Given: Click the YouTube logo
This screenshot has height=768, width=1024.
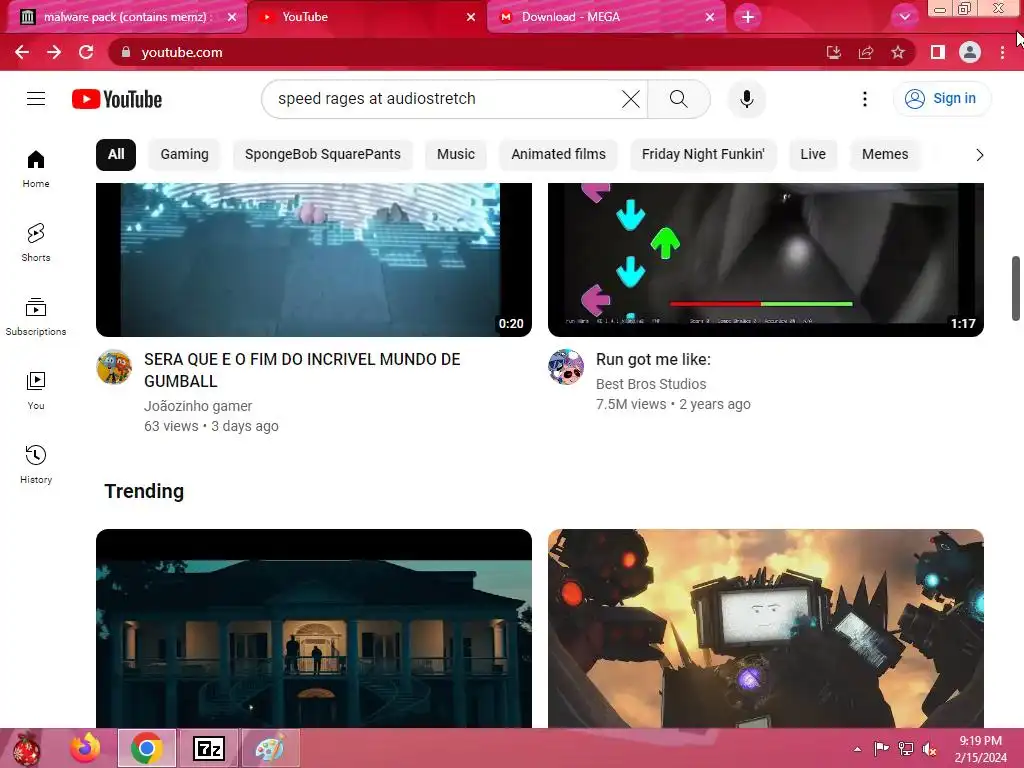Looking at the screenshot, I should click(x=117, y=99).
